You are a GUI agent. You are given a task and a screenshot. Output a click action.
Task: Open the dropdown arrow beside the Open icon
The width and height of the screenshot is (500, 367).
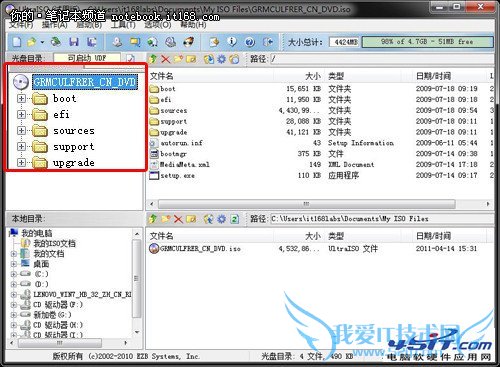[x=42, y=42]
